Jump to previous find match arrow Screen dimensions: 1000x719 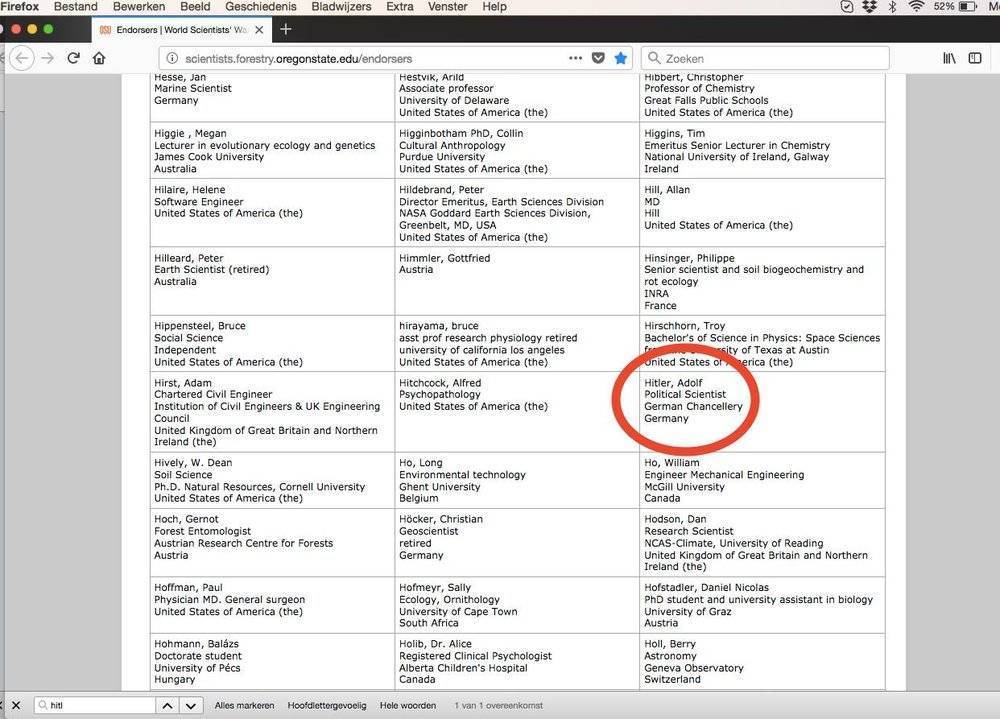tap(168, 705)
